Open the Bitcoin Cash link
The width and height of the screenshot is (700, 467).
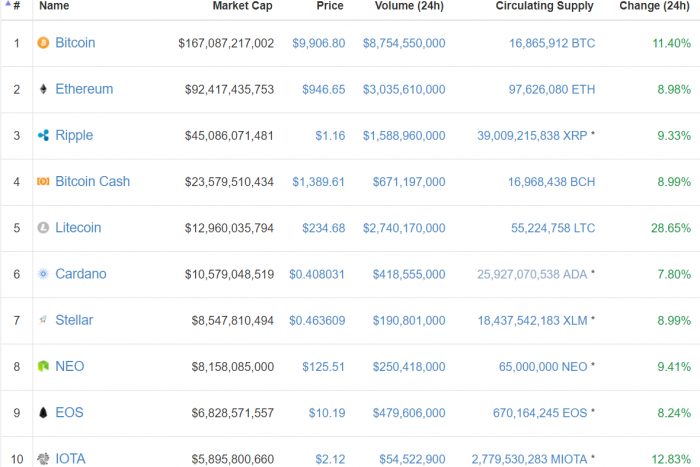(x=92, y=181)
